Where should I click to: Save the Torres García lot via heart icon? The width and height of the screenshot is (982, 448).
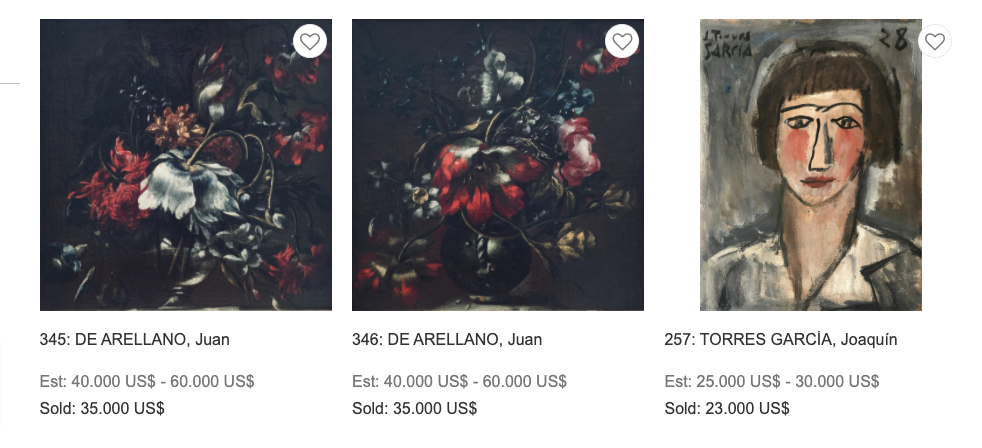coord(935,42)
